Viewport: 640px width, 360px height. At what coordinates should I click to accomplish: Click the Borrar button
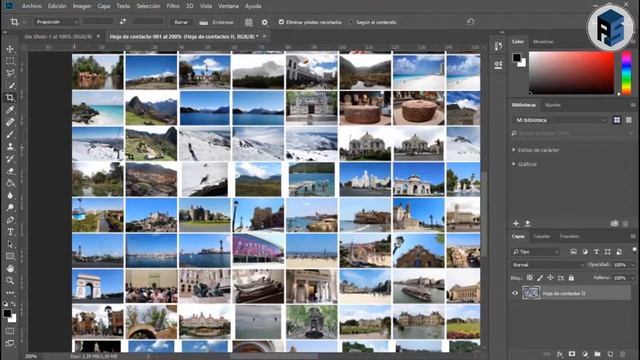click(180, 22)
